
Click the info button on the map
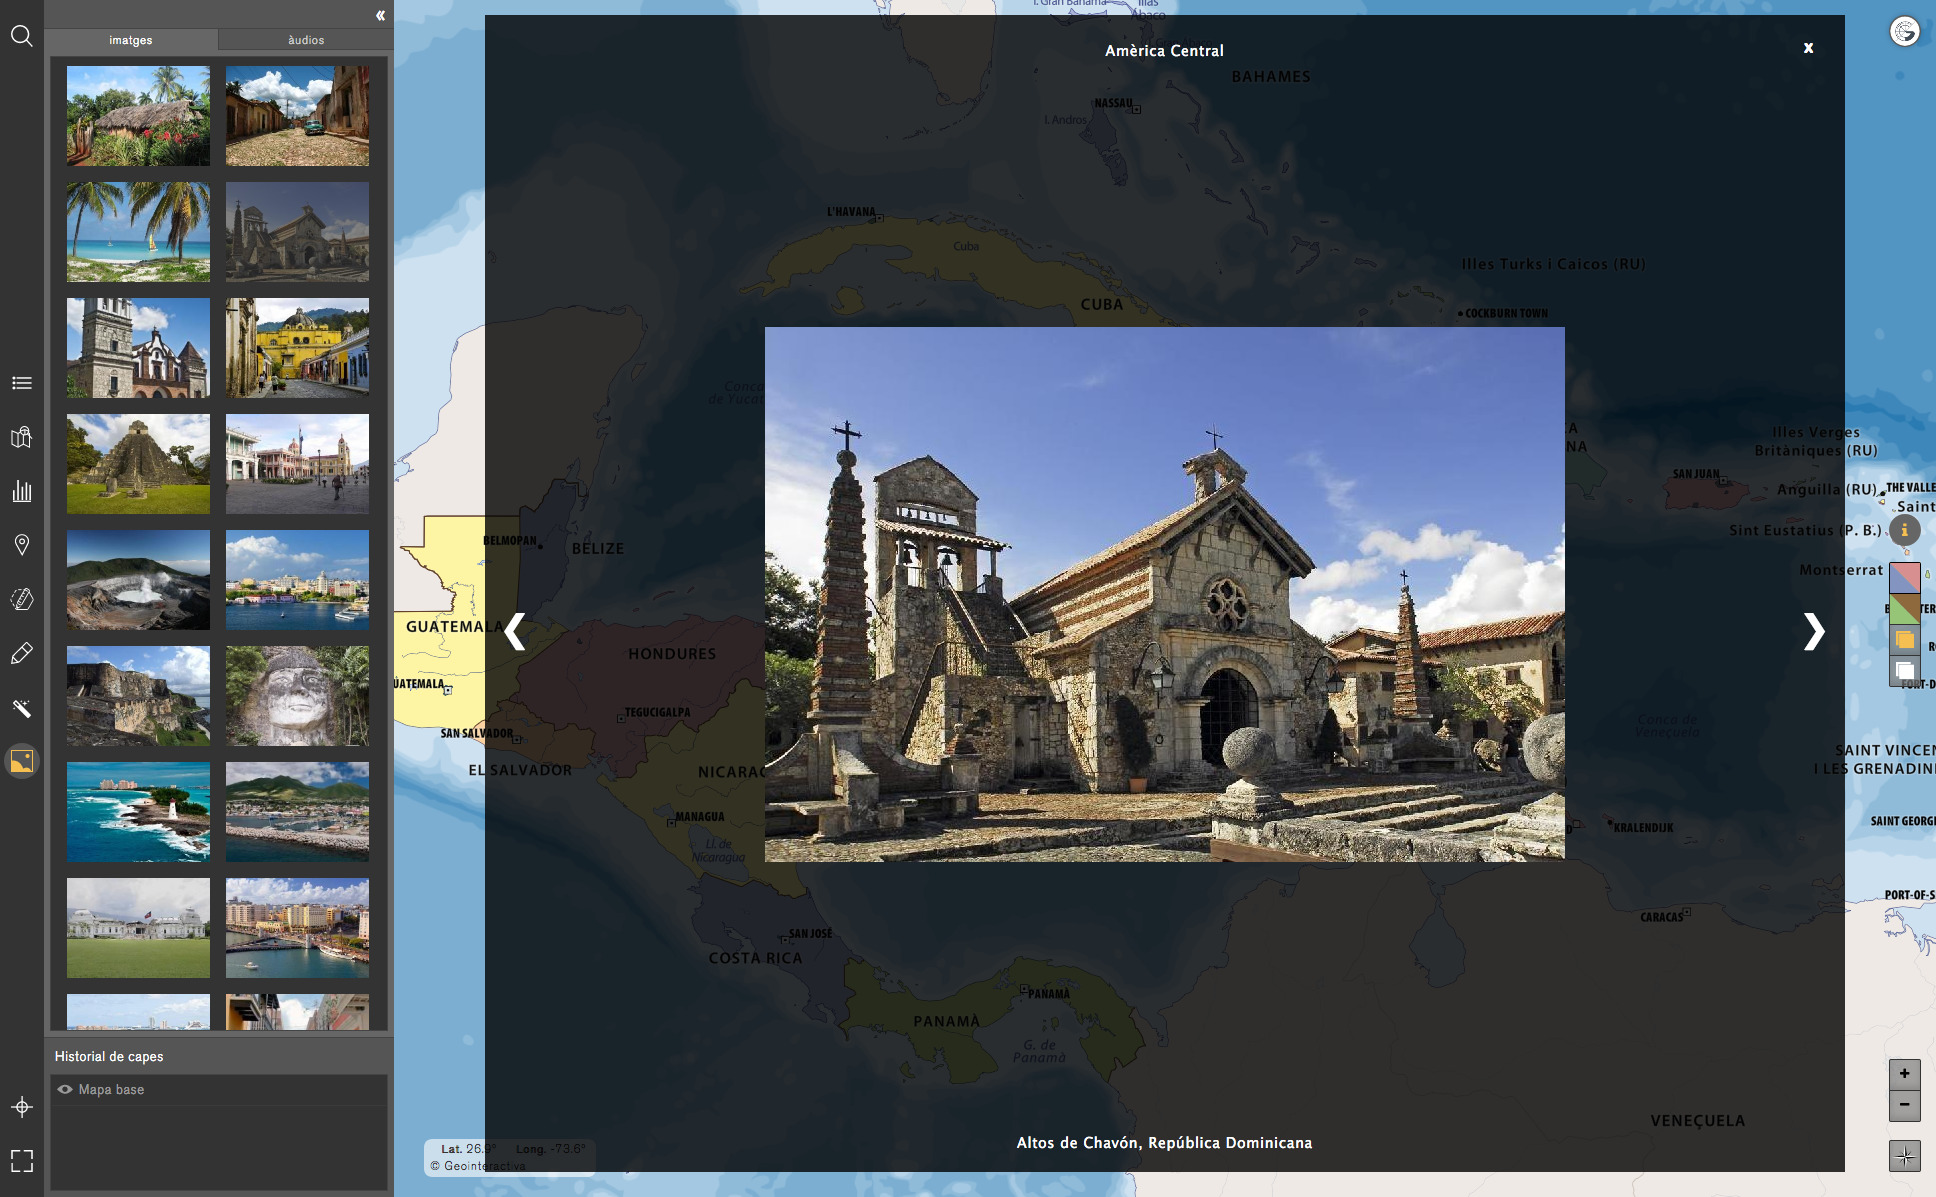[x=1904, y=530]
